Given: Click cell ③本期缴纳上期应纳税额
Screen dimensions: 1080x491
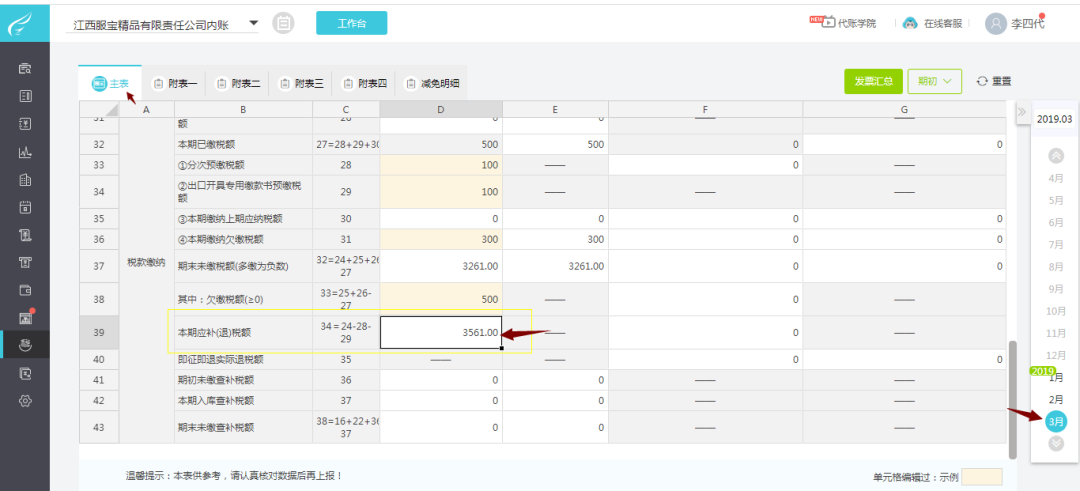Looking at the screenshot, I should (243, 219).
